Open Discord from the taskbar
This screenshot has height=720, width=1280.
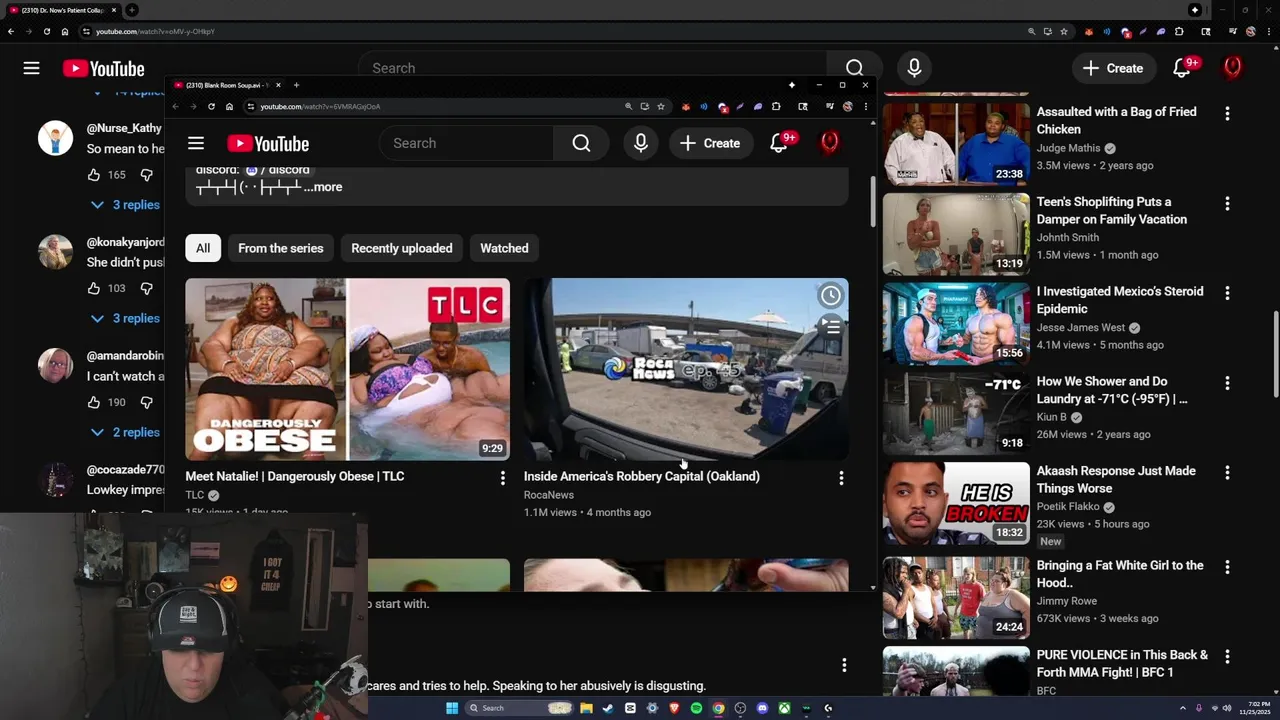pyautogui.click(x=762, y=708)
